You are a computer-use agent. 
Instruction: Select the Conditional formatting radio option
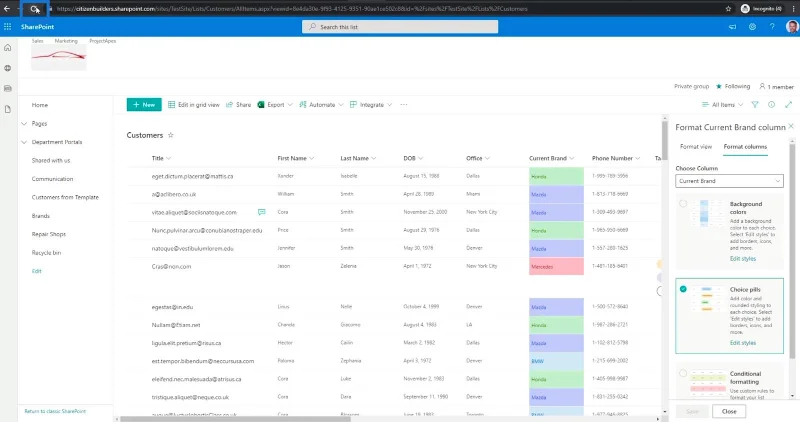point(683,373)
